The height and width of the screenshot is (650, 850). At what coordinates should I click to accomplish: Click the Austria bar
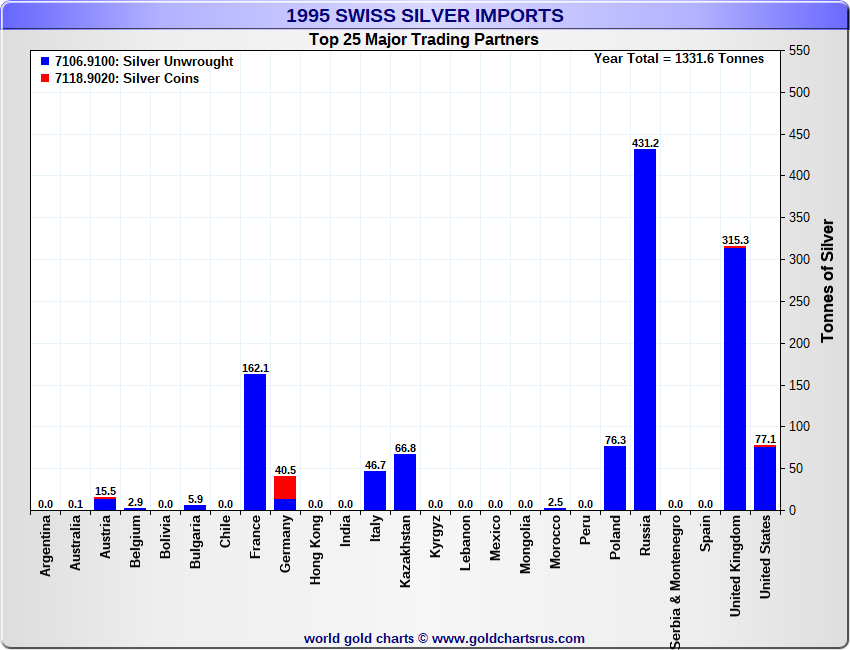coord(105,504)
